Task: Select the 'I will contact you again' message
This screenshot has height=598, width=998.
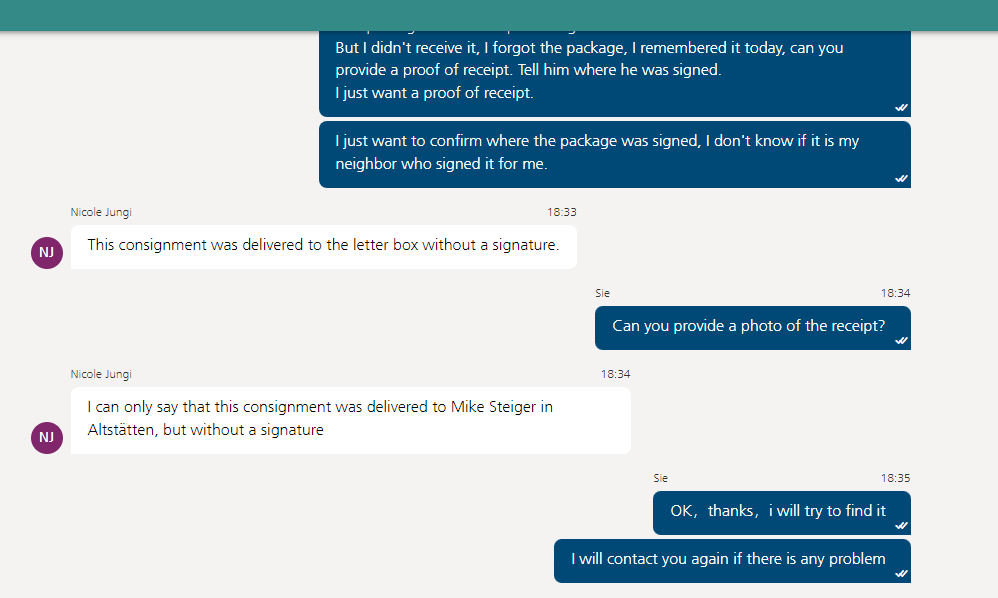Action: 728,560
